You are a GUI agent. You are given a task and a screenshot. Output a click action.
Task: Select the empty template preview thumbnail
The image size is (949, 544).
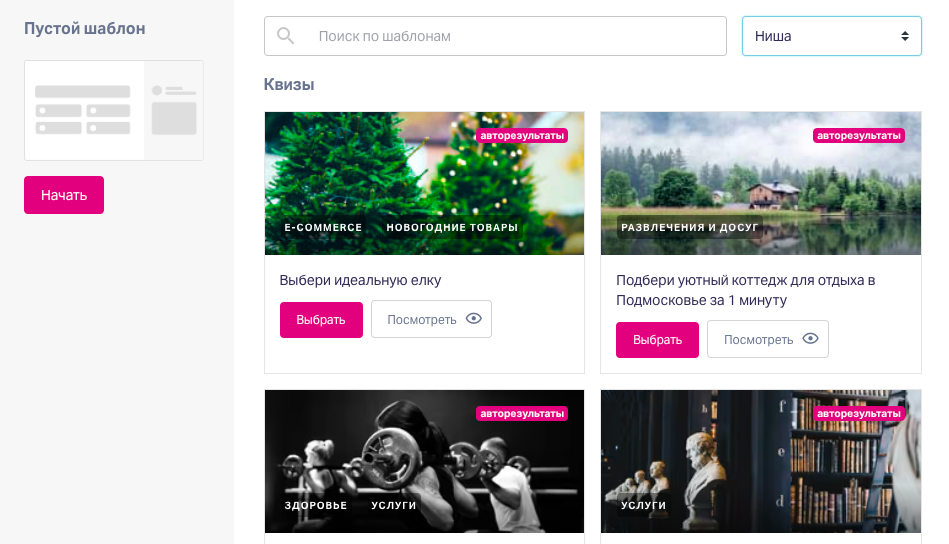(114, 110)
